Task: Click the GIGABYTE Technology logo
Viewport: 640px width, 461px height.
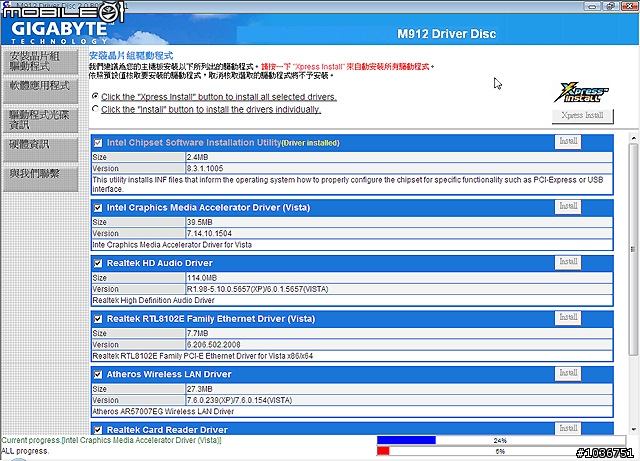Action: (x=60, y=33)
